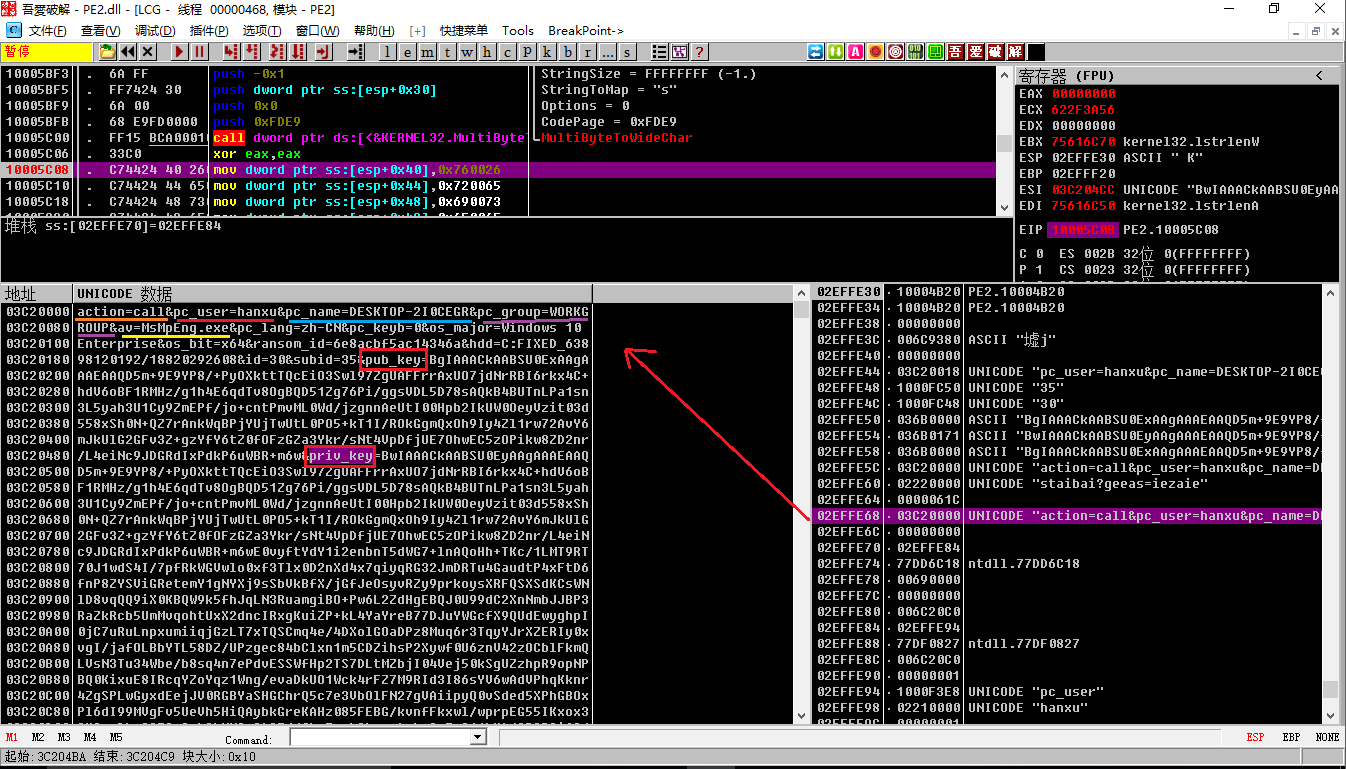The height and width of the screenshot is (769, 1346).
Task: Open the Call stack with the 'k' icon
Action: pos(549,50)
